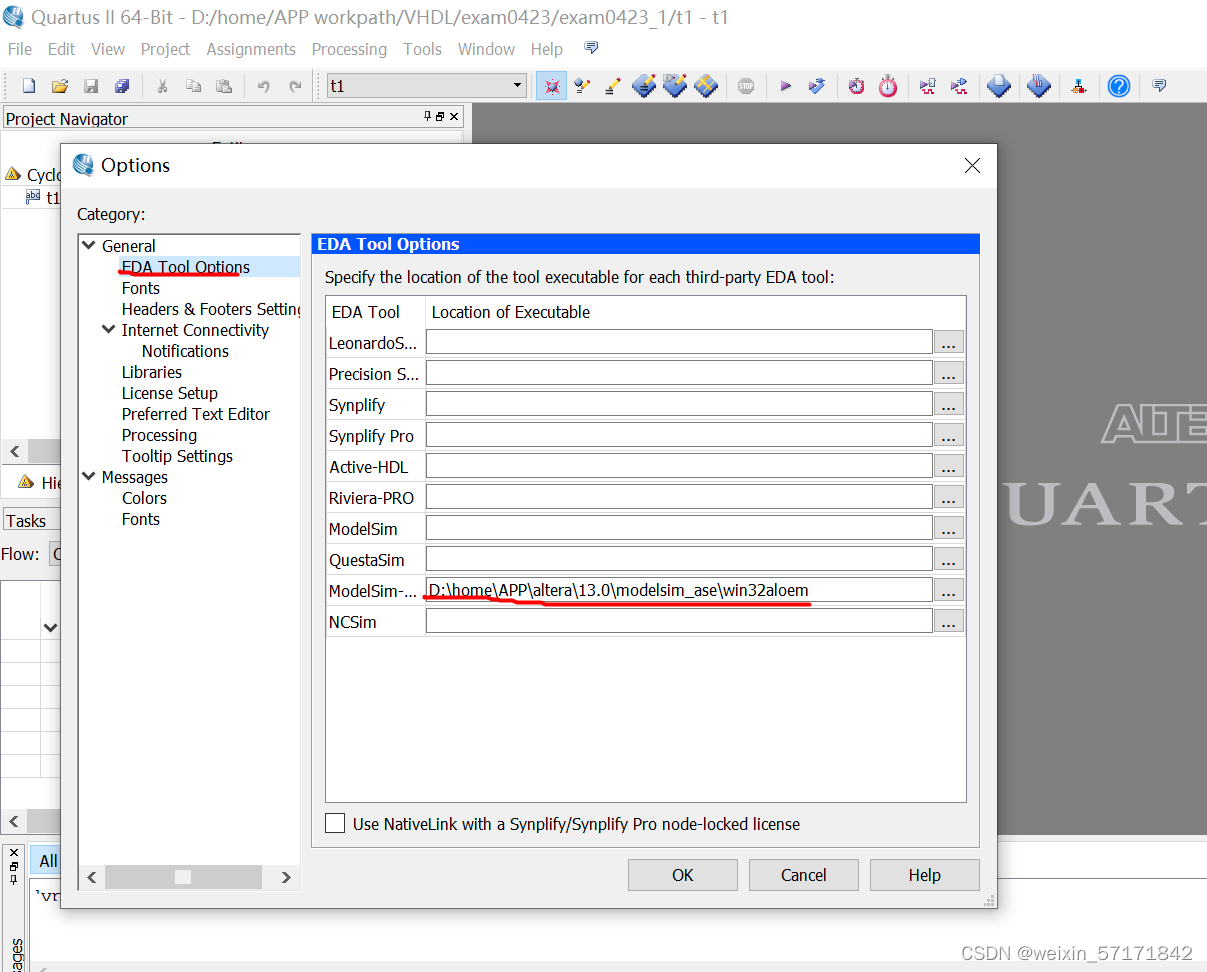Click the TimeQuest Timing Analyzer stopwatch icon
Image resolution: width=1207 pixels, height=972 pixels.
click(888, 86)
